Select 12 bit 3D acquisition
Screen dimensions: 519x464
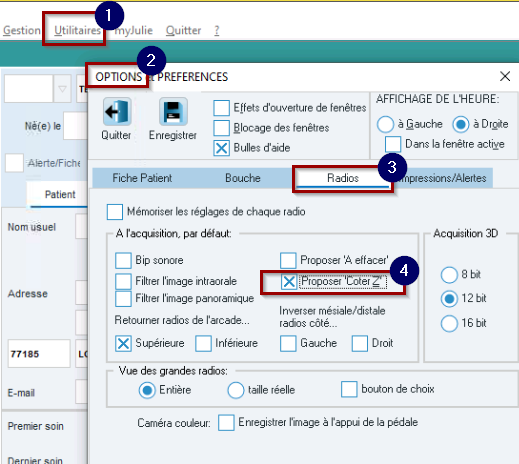click(449, 299)
